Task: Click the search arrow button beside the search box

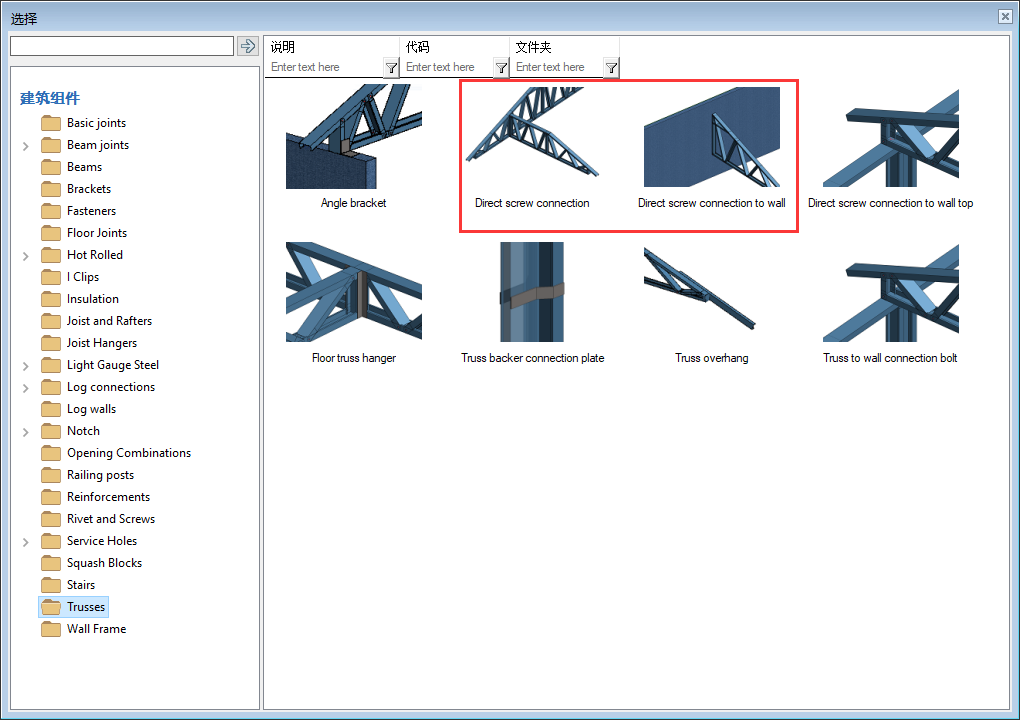Action: click(x=247, y=46)
